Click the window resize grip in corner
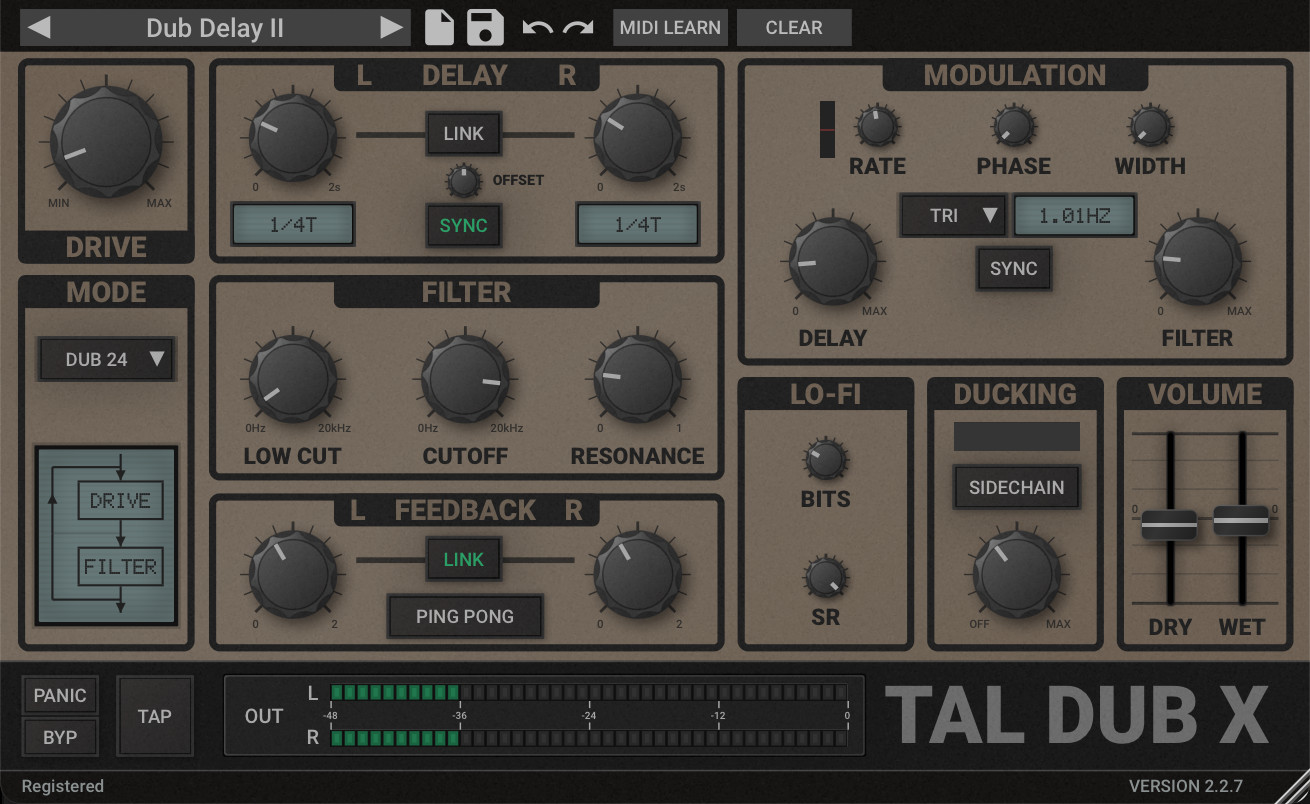Viewport: 1310px width, 804px height. 1293,788
